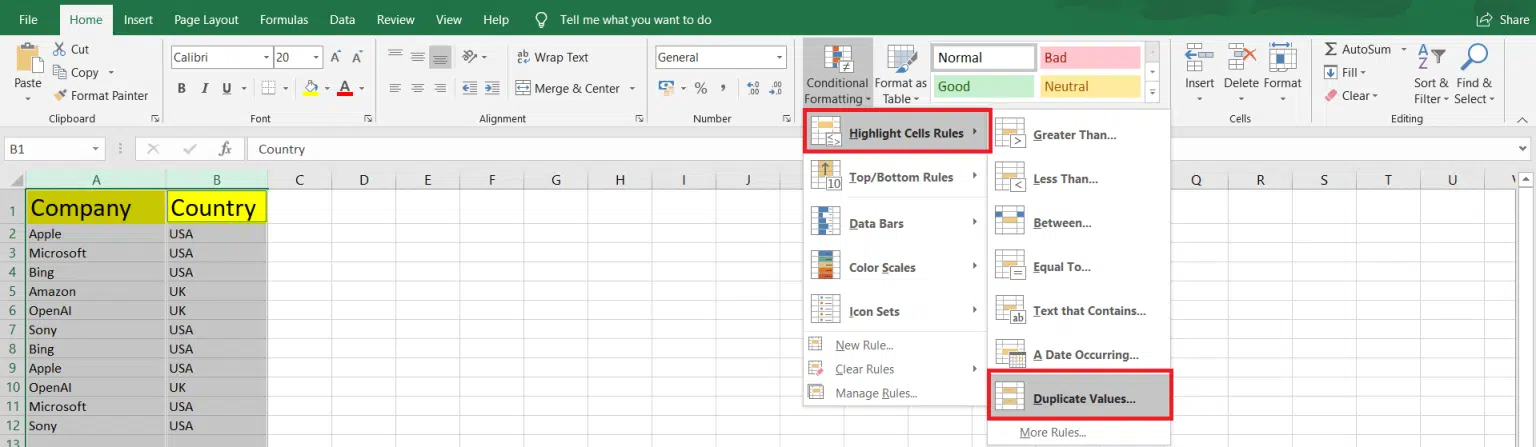Image resolution: width=1536 pixels, height=447 pixels.
Task: Expand the Name Box dropdown for B1
Action: [x=96, y=149]
